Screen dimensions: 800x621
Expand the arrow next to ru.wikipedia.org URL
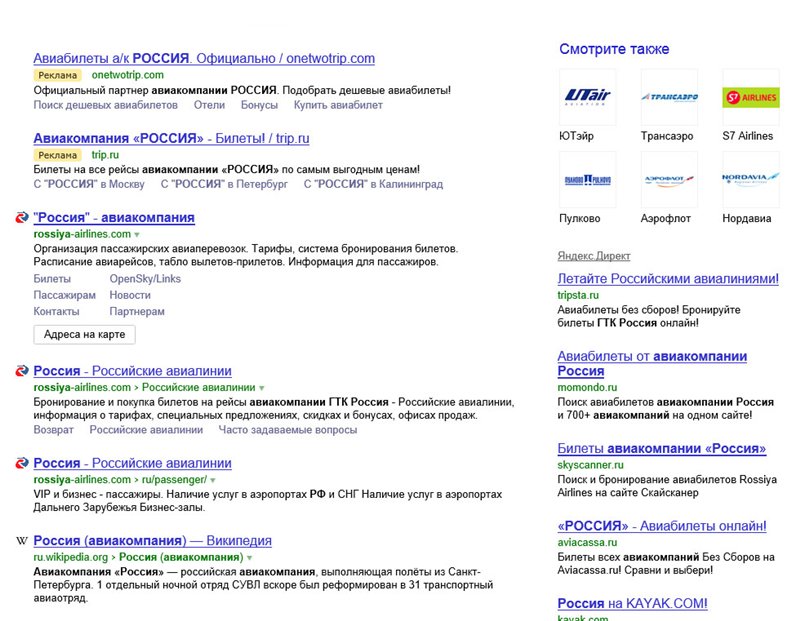pyautogui.click(x=248, y=557)
